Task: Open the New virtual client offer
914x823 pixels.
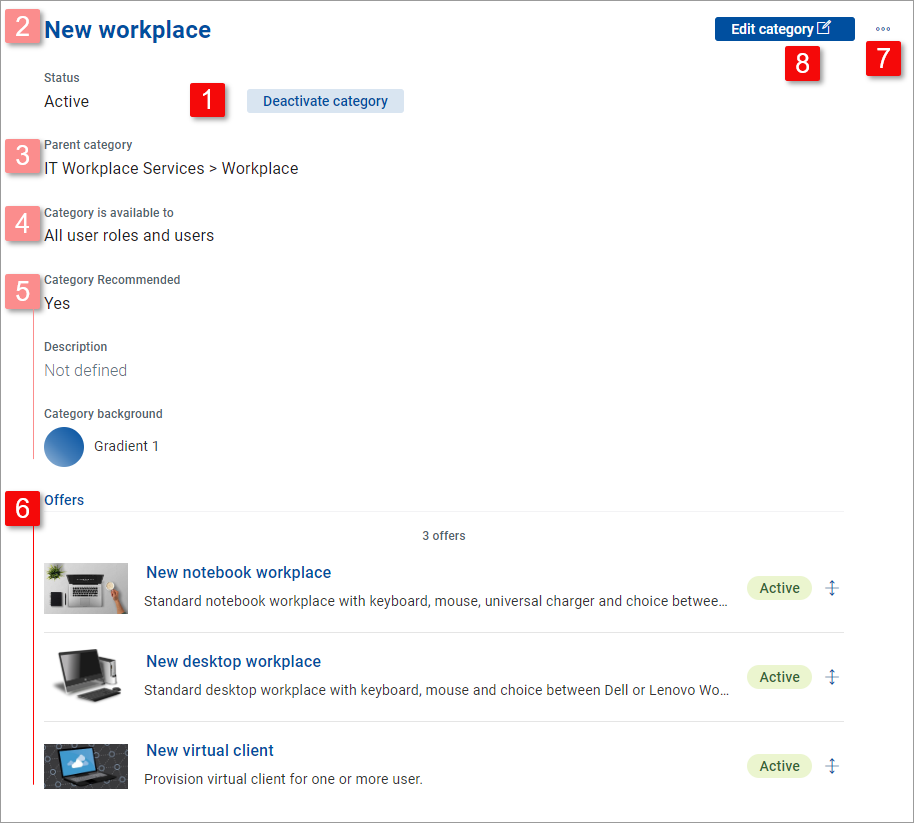Action: click(210, 751)
